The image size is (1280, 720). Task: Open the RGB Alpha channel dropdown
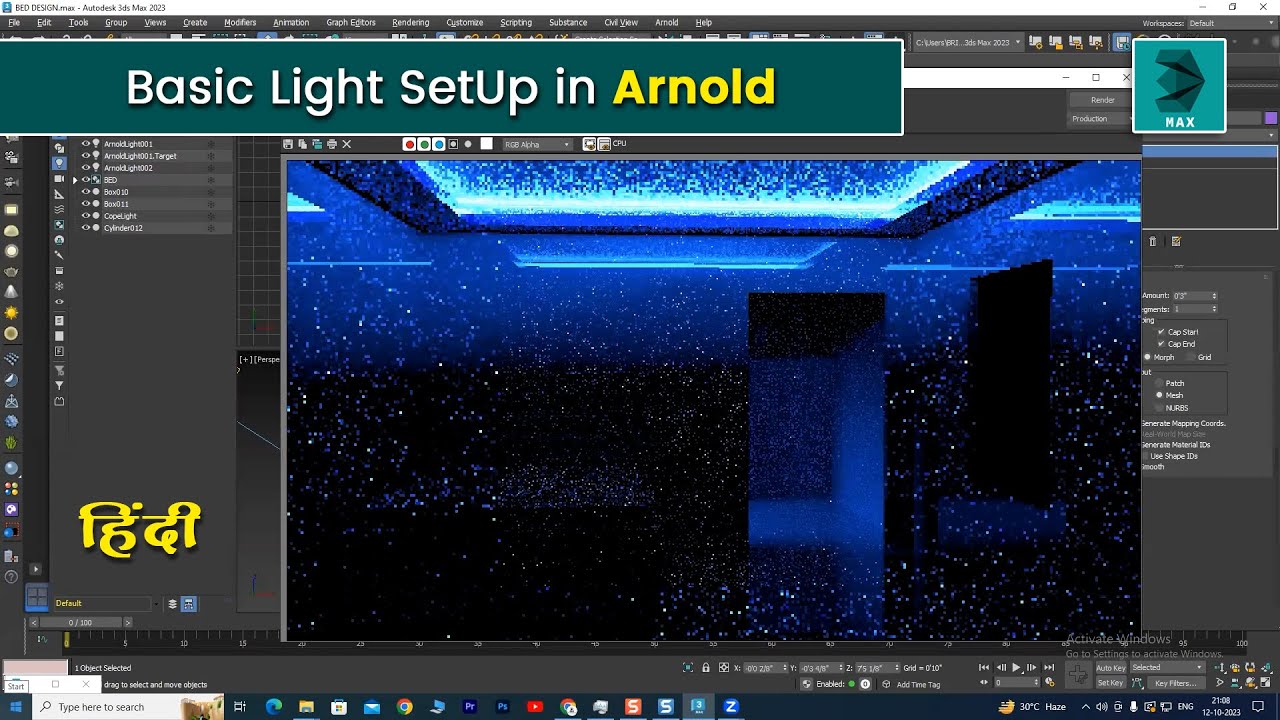click(x=537, y=144)
